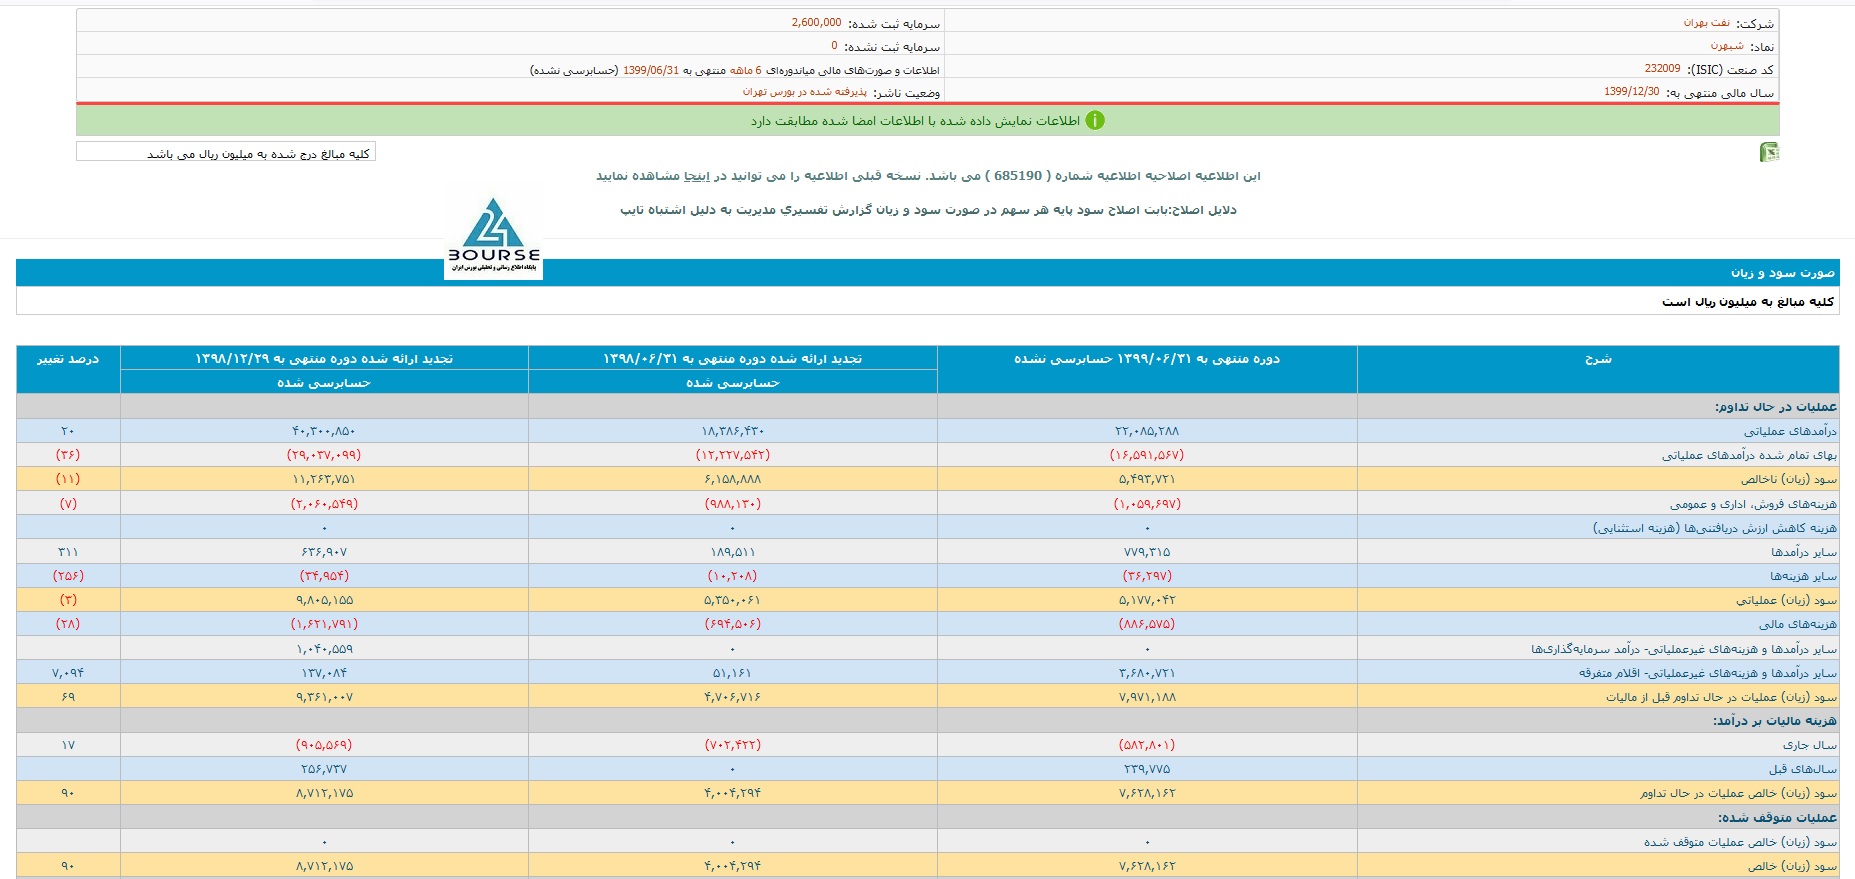Click the gross profit value ۶,۱۵۸,۸۸۸
1855x879 pixels.
point(733,479)
